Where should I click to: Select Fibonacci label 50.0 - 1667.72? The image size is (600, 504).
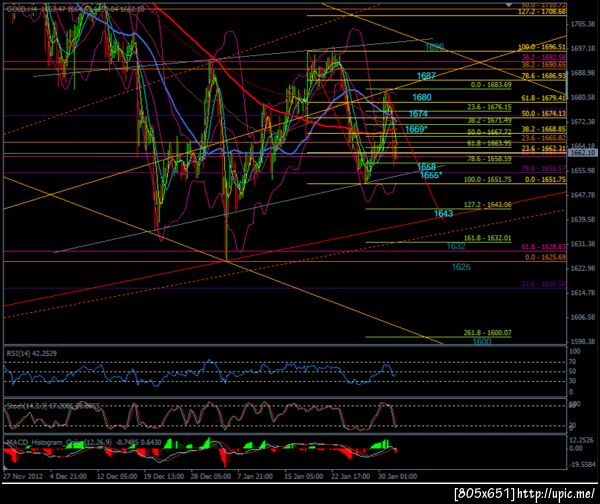click(x=489, y=132)
